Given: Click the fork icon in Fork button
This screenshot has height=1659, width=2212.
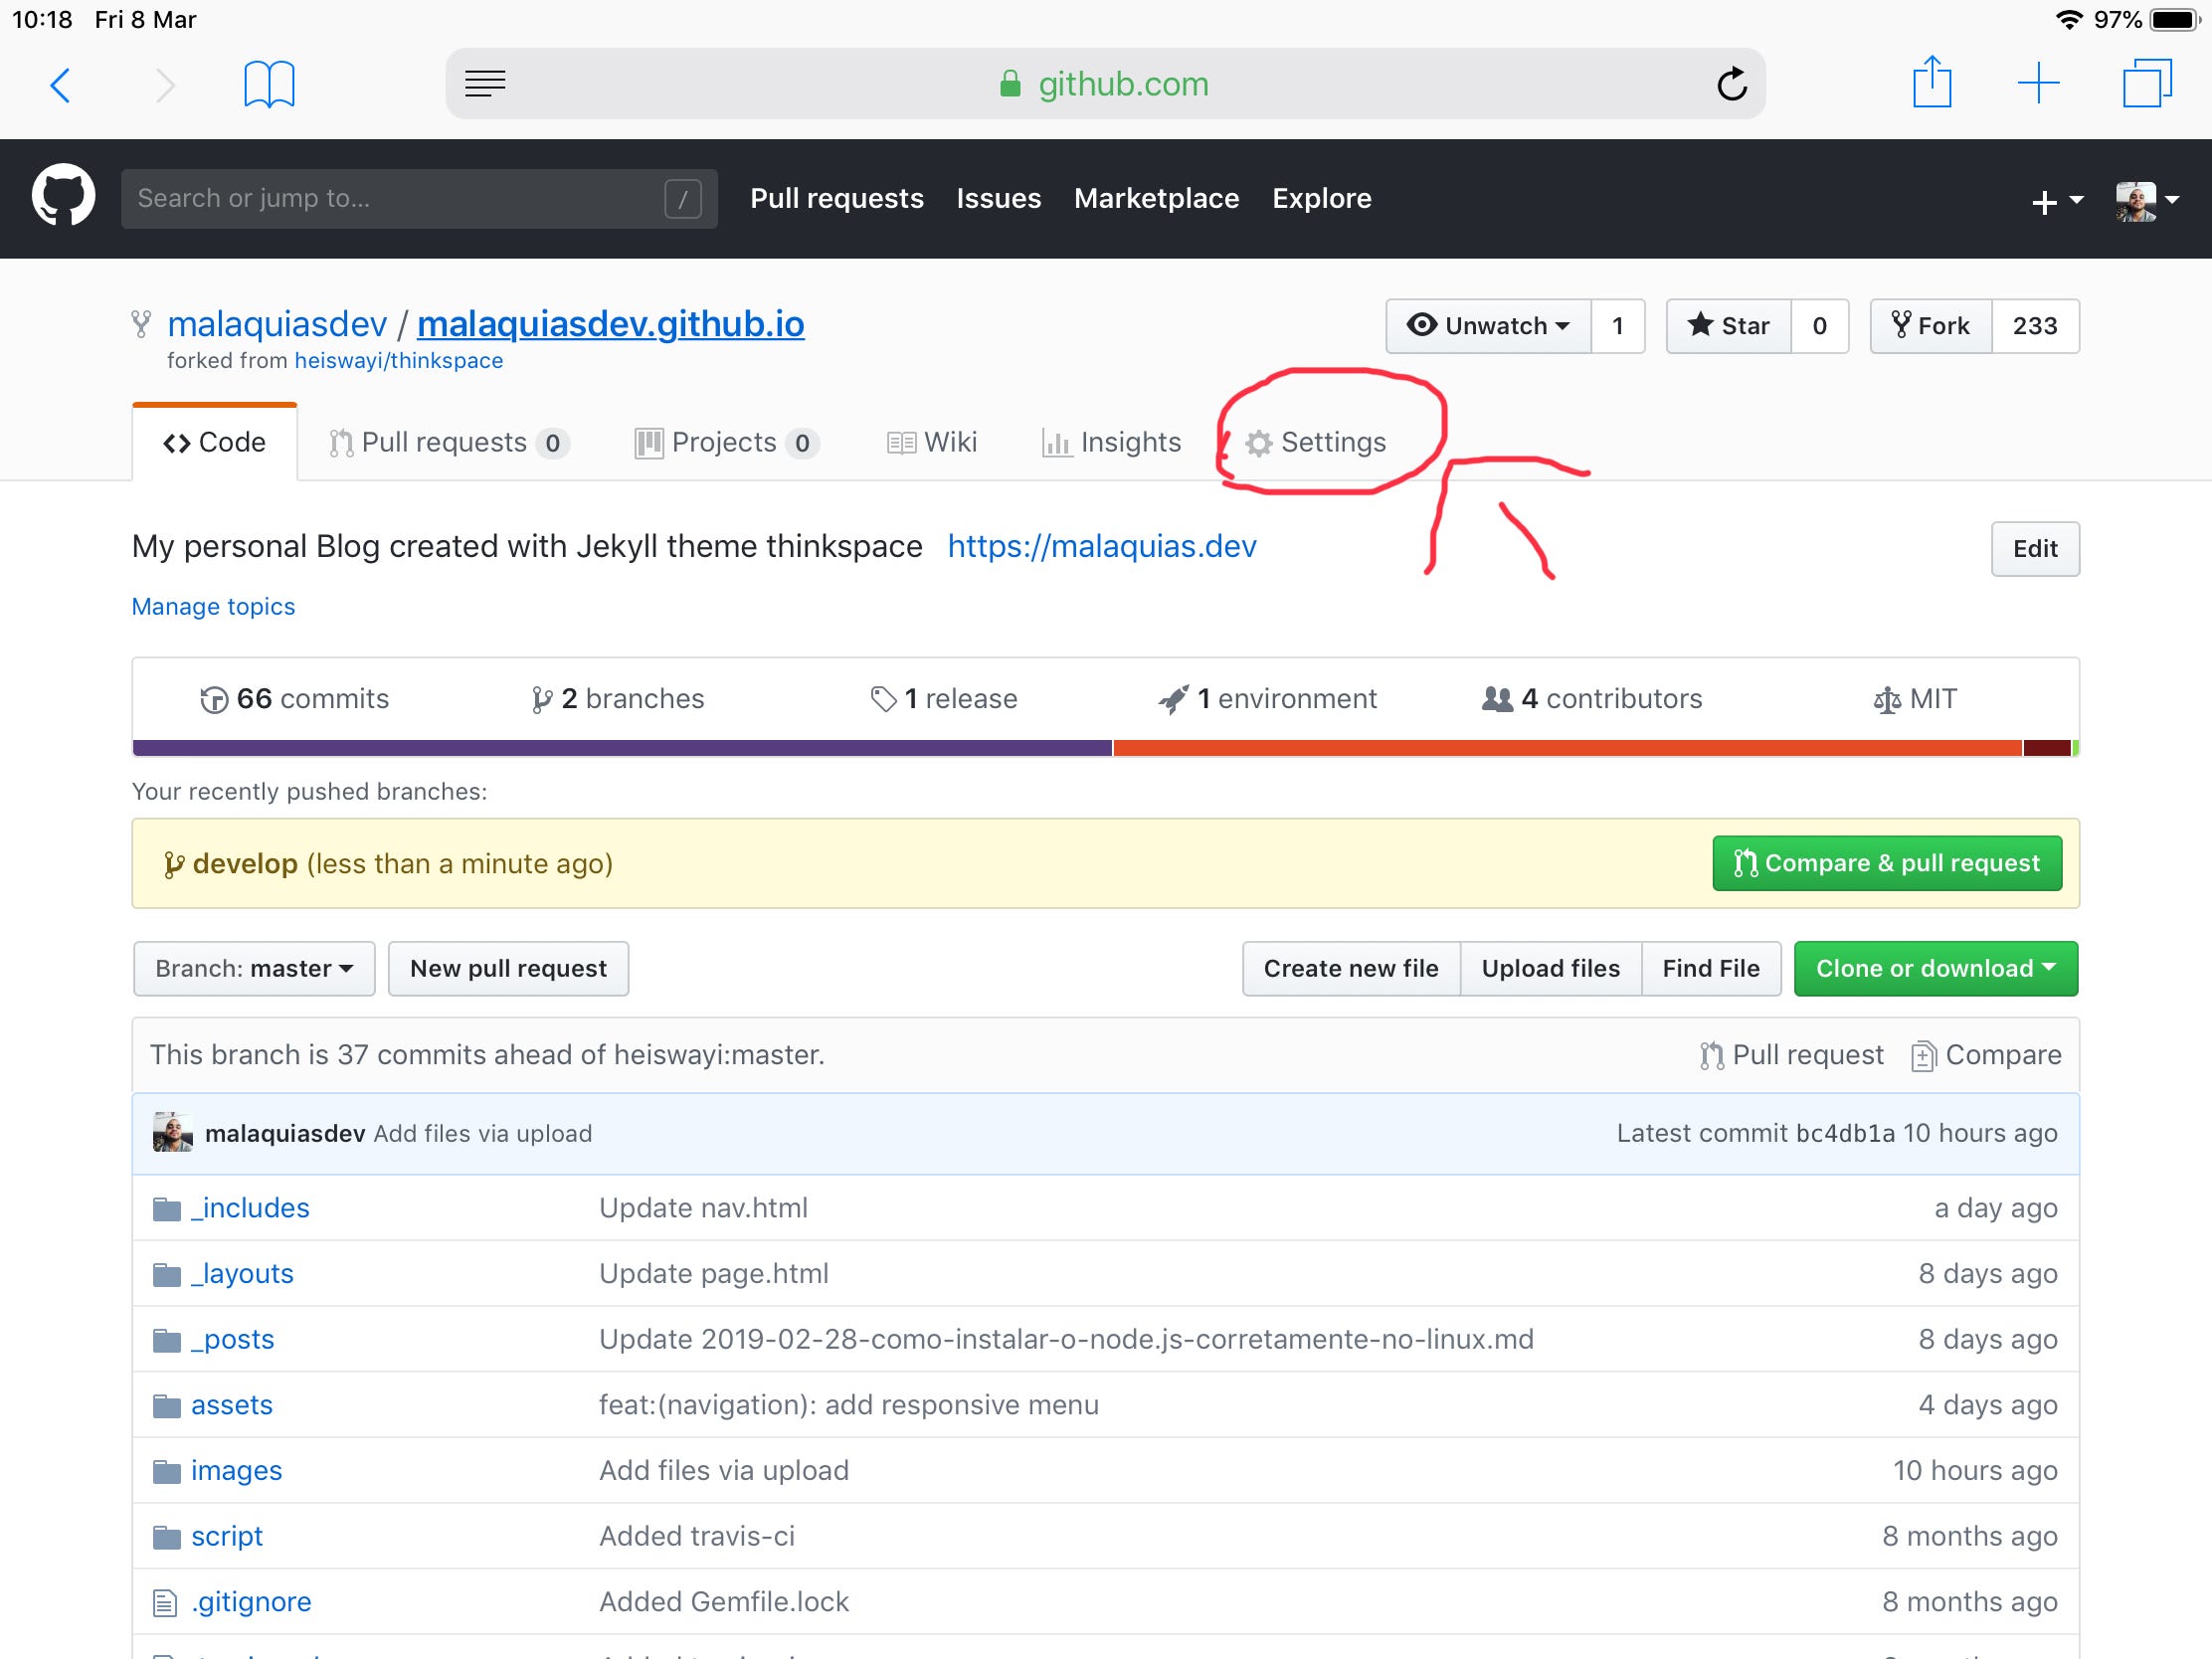Looking at the screenshot, I should tap(1901, 324).
